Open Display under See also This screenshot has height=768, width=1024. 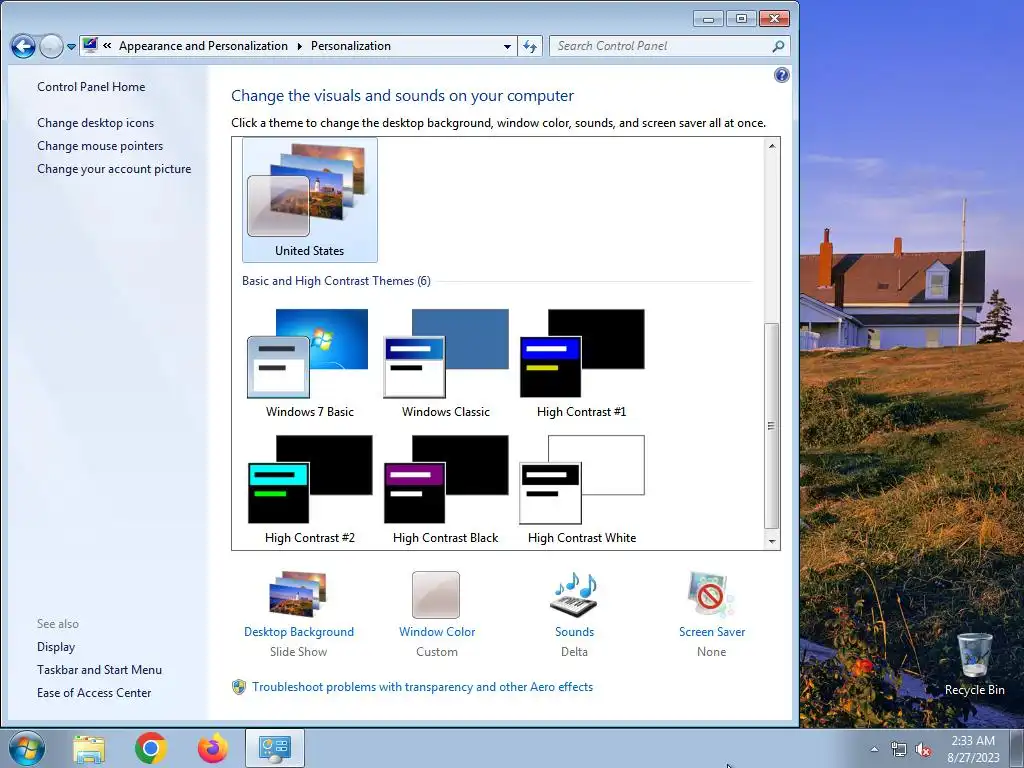[x=56, y=647]
